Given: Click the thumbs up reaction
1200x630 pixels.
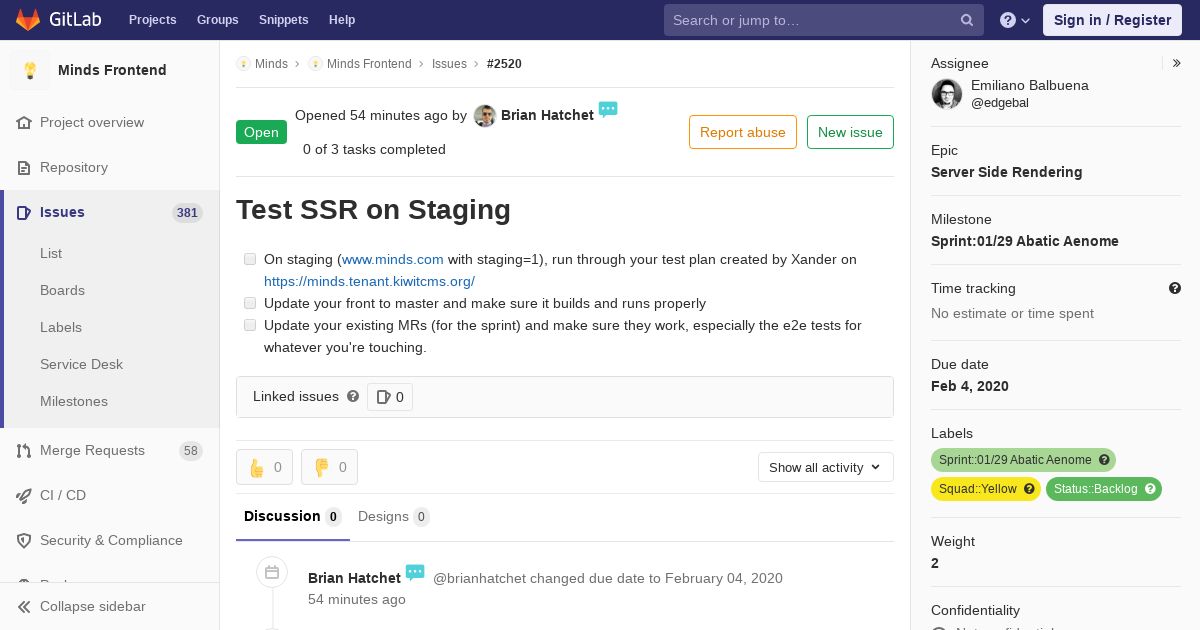Looking at the screenshot, I should (264, 467).
